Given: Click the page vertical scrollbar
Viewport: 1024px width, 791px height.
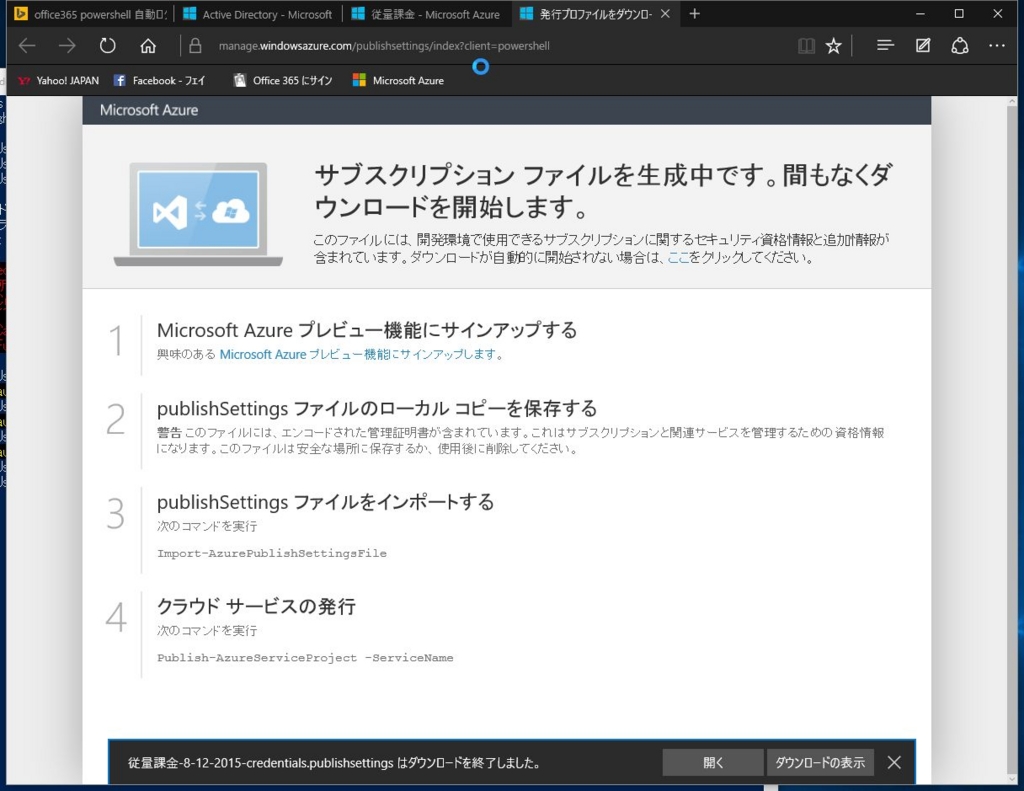Looking at the screenshot, I should 1012,441.
